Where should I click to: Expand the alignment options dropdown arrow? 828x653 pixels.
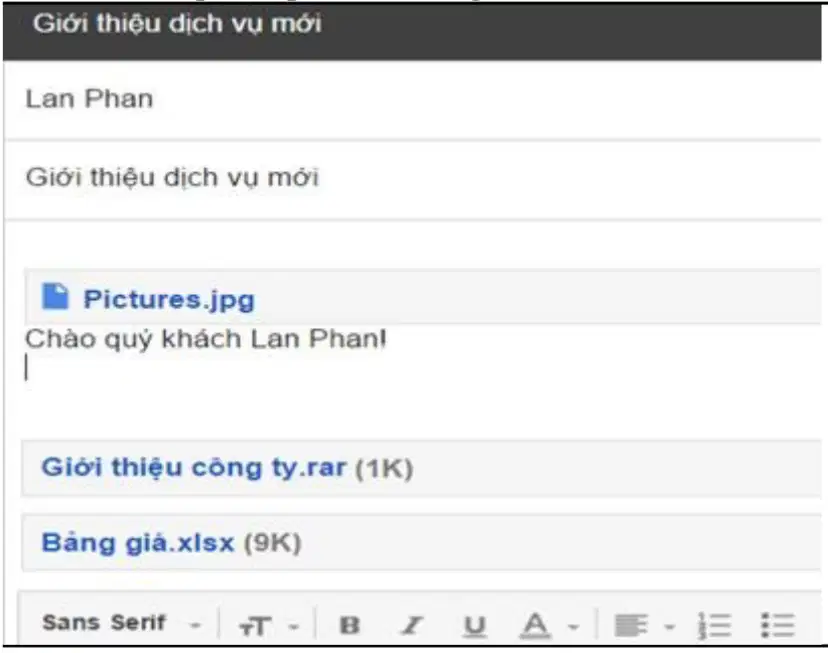(670, 628)
